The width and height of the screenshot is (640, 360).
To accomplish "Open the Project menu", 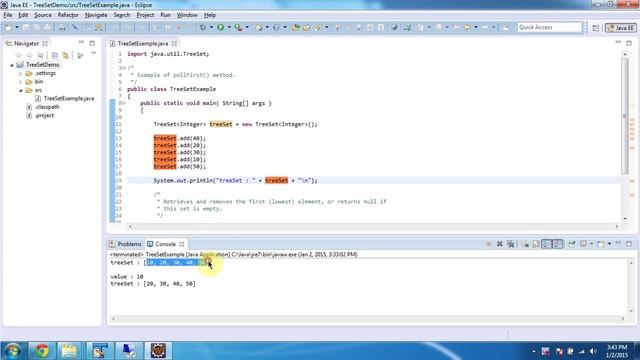I will pyautogui.click(x=145, y=15).
